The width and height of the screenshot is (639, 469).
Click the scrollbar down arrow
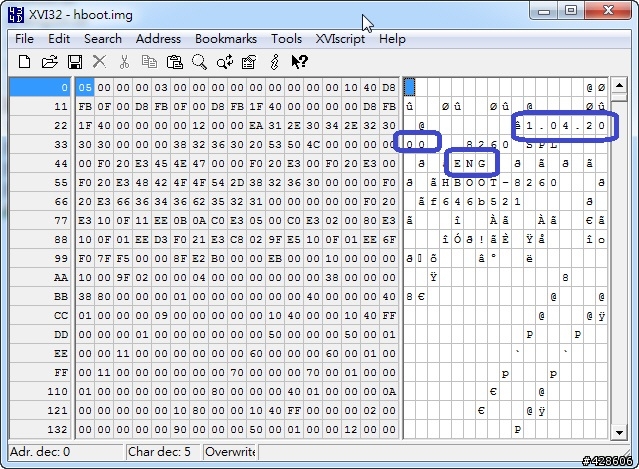tap(619, 432)
